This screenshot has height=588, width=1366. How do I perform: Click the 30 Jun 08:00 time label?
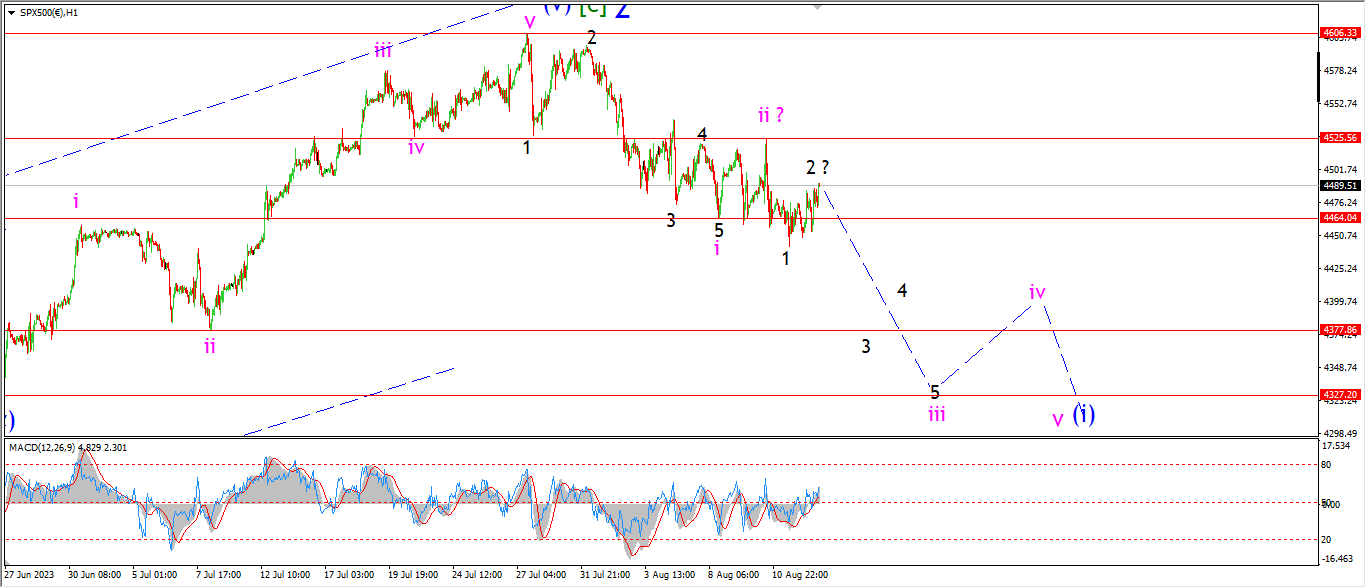(94, 575)
